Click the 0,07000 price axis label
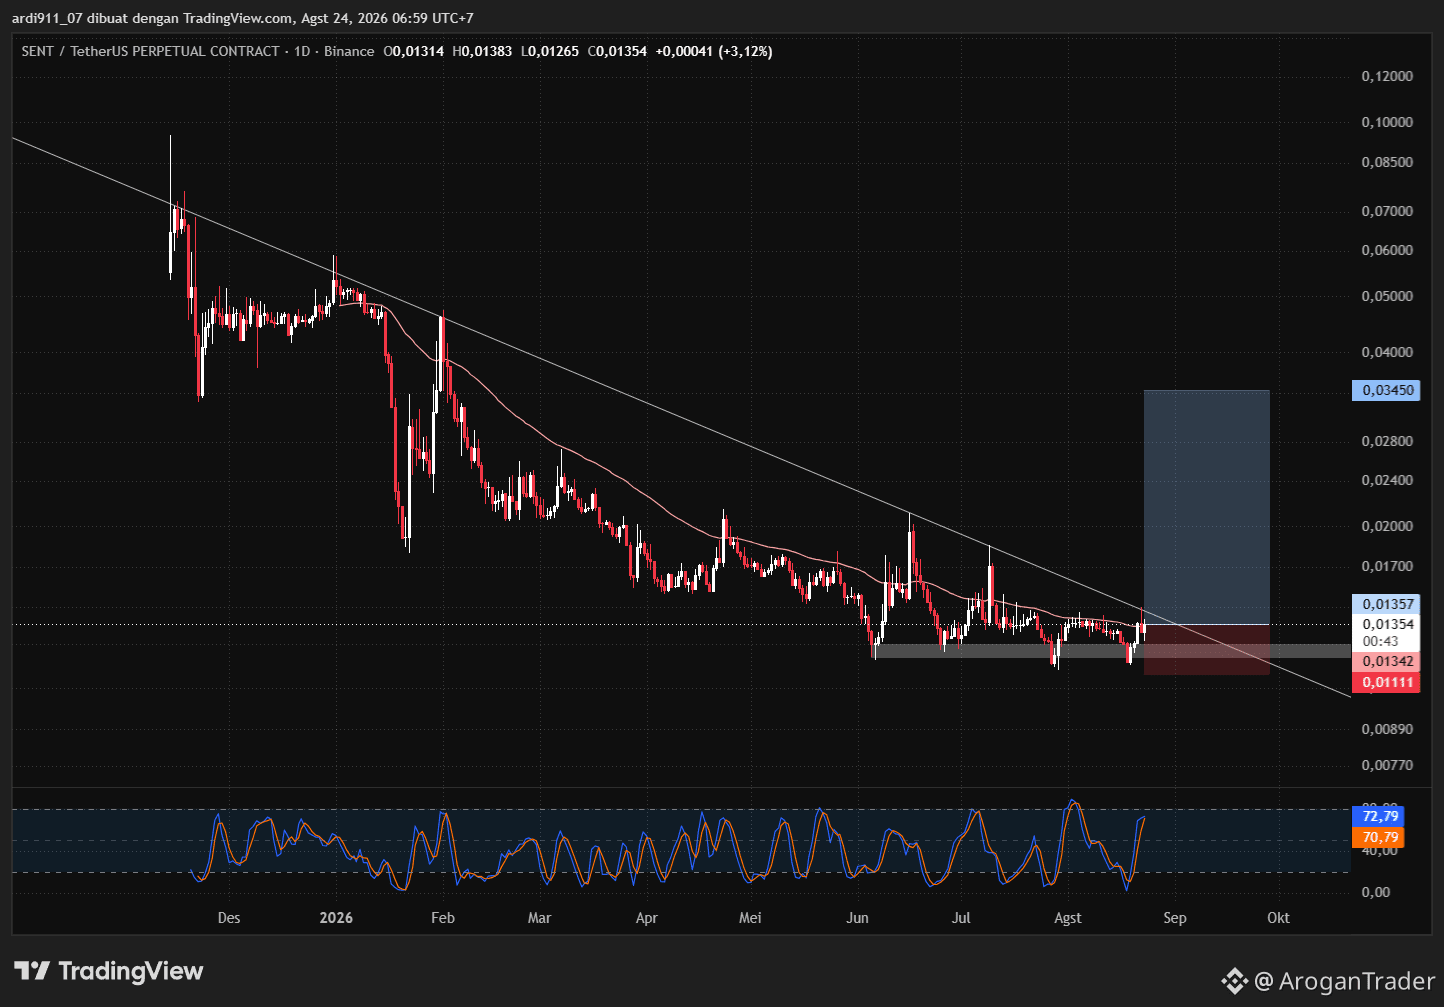 coord(1388,211)
